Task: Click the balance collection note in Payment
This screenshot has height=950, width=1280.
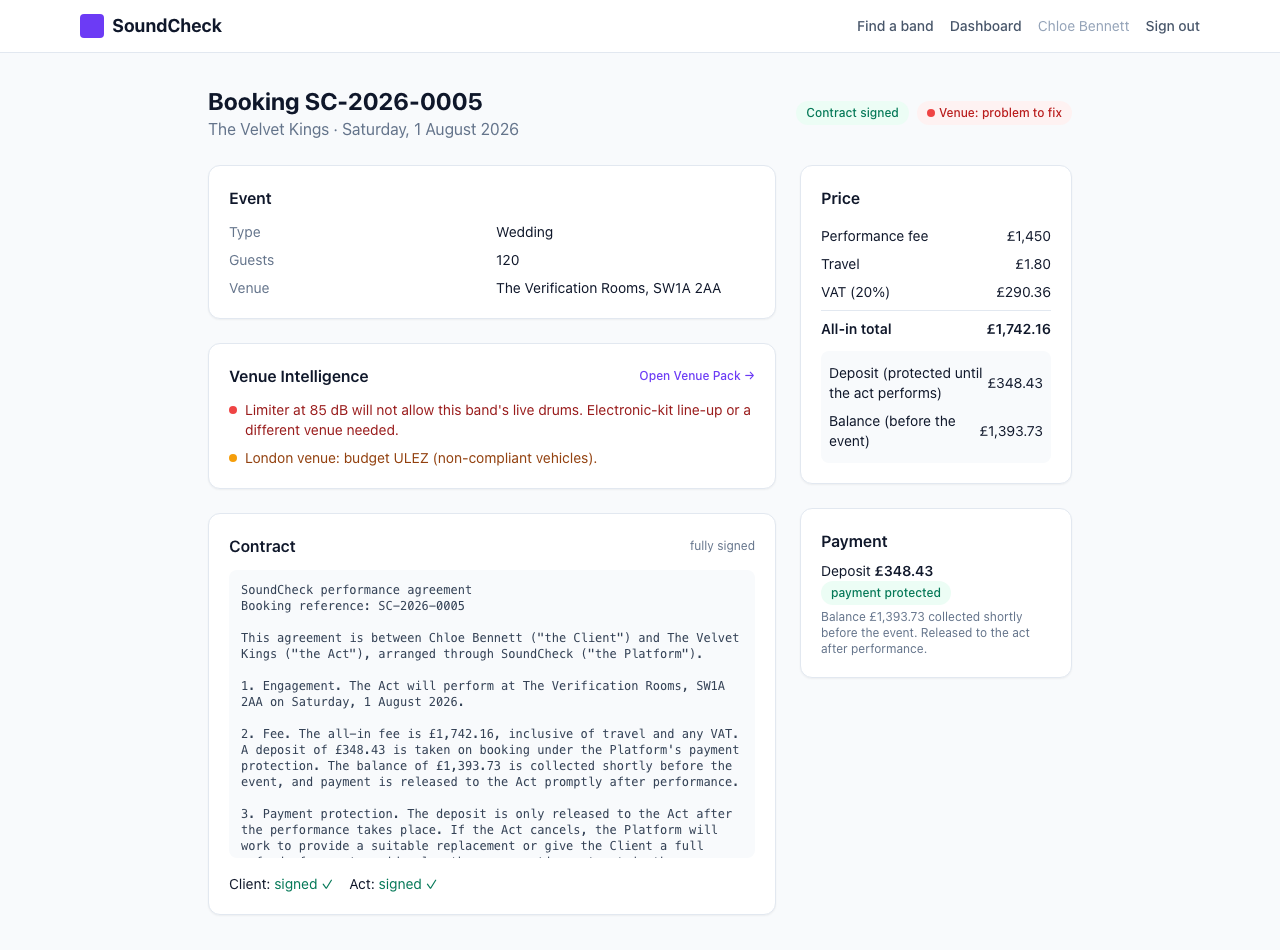Action: pyautogui.click(x=925, y=633)
